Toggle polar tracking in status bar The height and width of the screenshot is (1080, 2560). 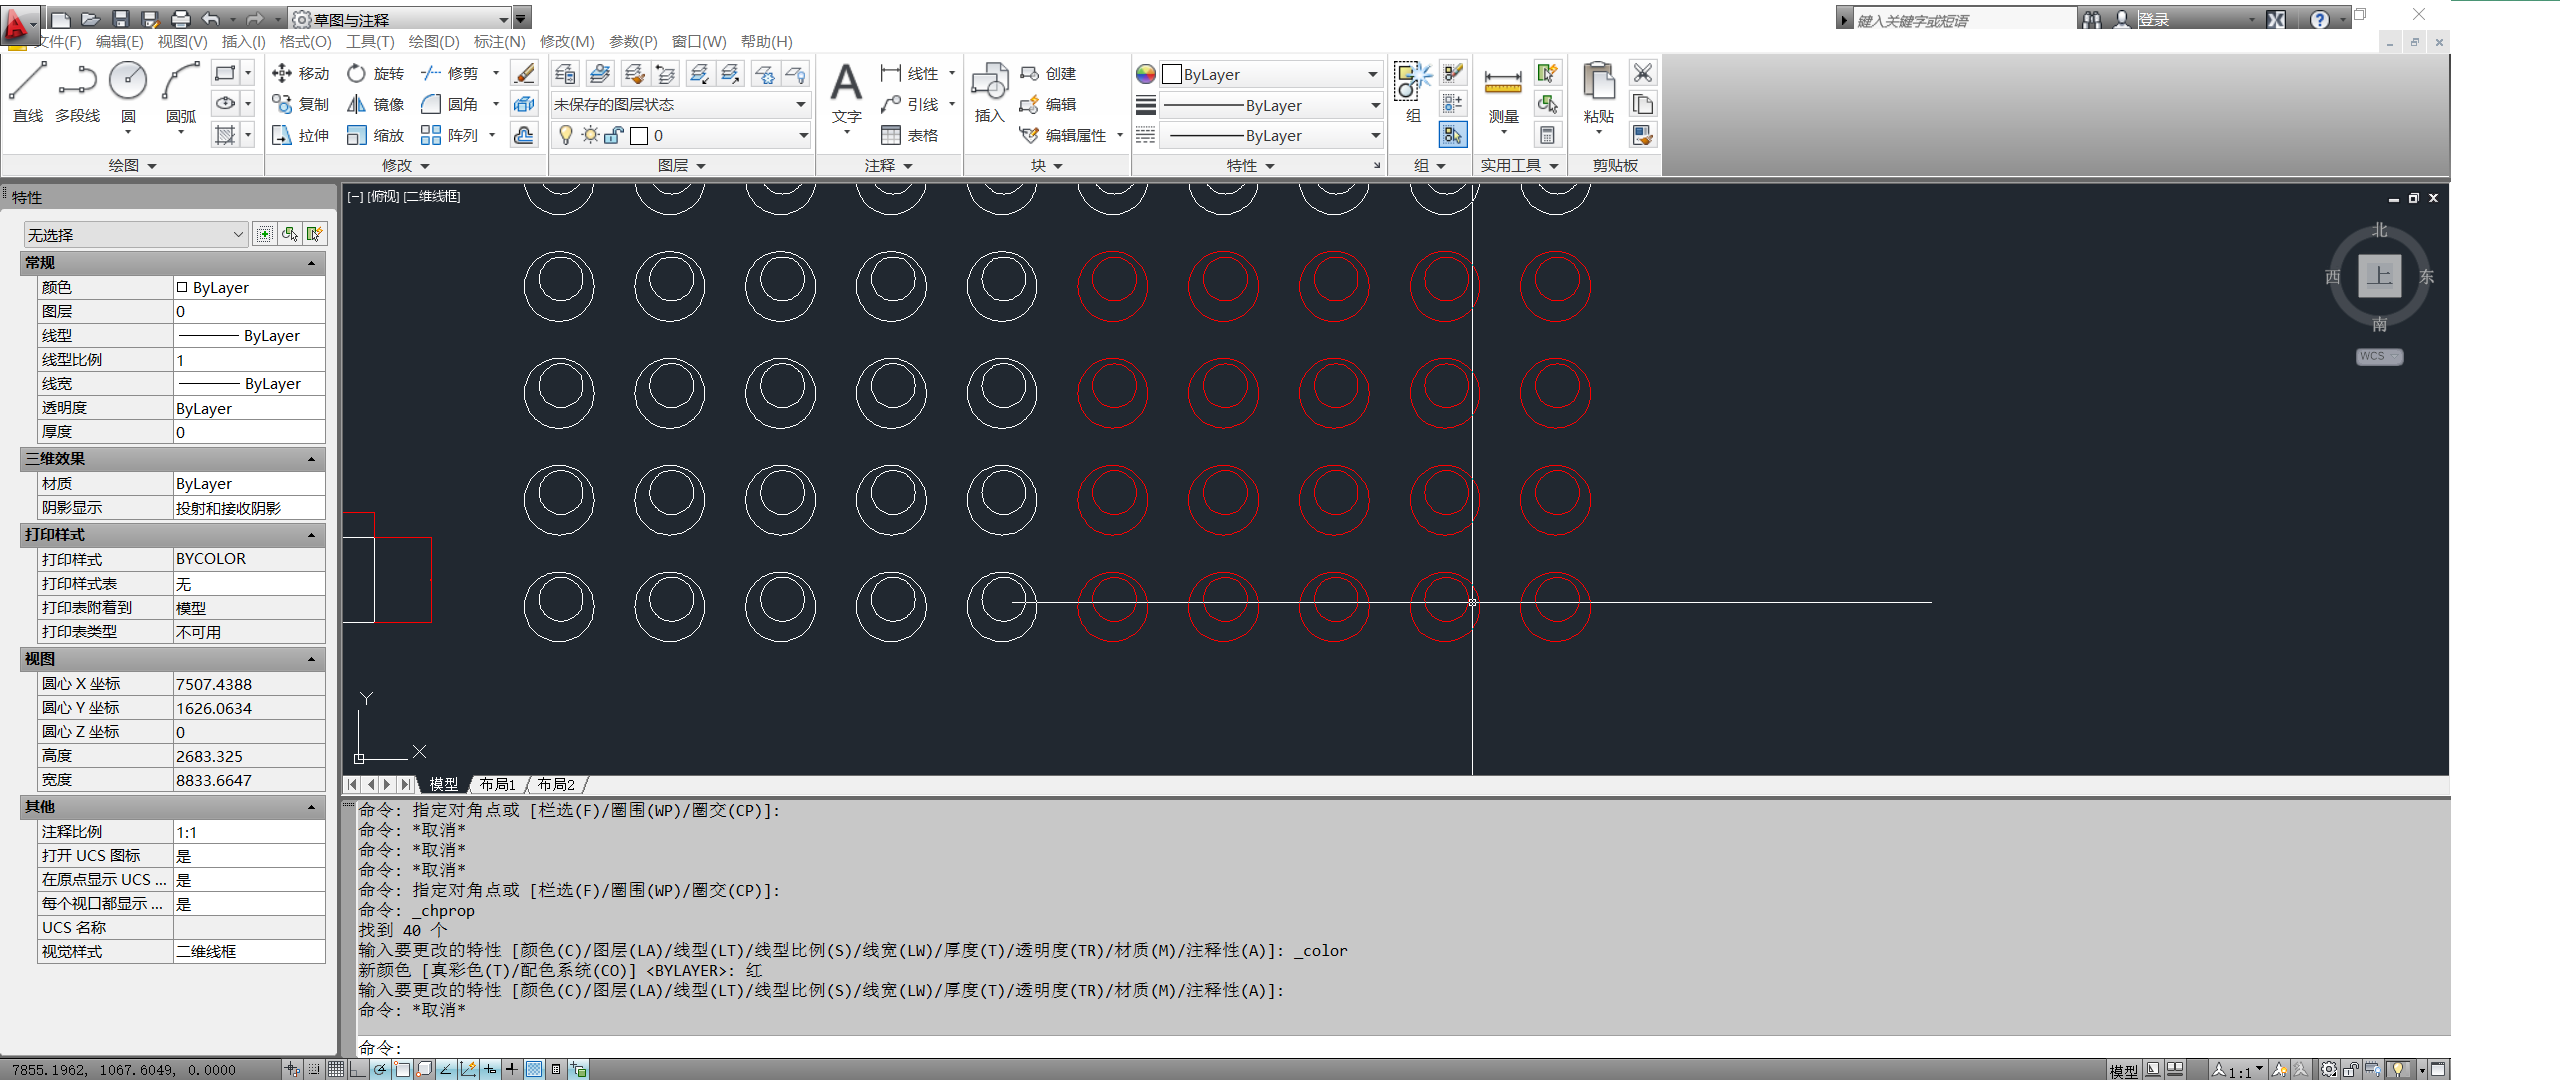pyautogui.click(x=380, y=1069)
